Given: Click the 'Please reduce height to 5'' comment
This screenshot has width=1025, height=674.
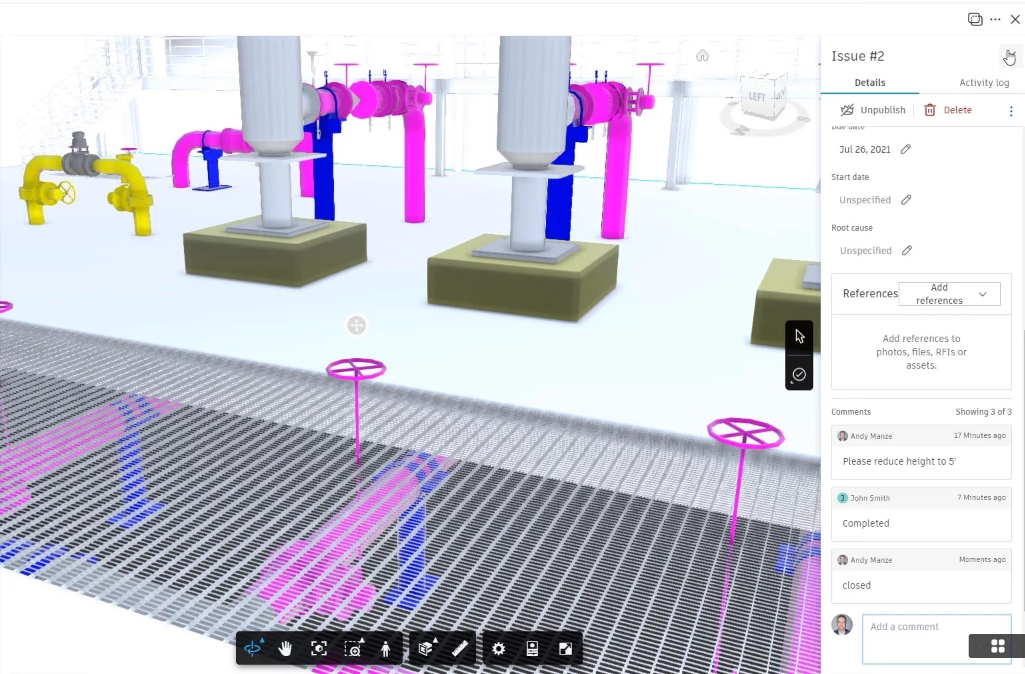Looking at the screenshot, I should [x=899, y=462].
